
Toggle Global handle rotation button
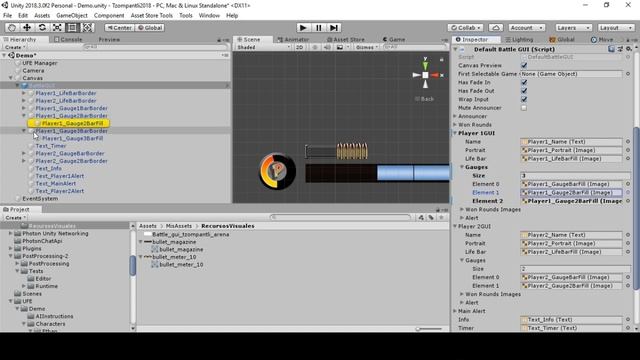[149, 28]
